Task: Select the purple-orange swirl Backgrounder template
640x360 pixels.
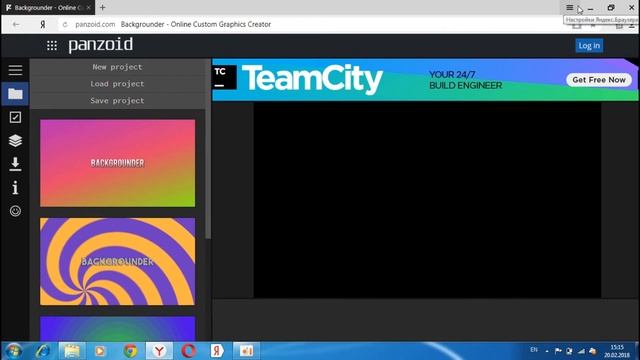Action: 118,262
